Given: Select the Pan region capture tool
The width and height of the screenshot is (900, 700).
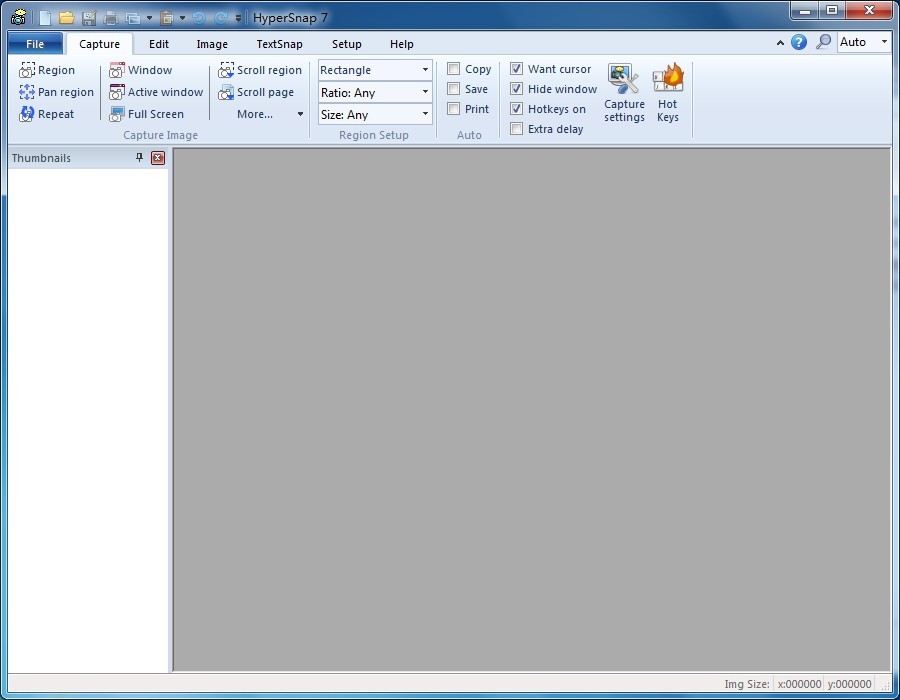Looking at the screenshot, I should pos(27,92).
